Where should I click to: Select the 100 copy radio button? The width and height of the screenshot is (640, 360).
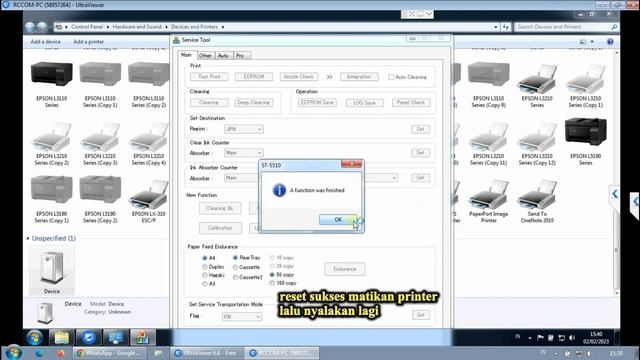(x=272, y=283)
